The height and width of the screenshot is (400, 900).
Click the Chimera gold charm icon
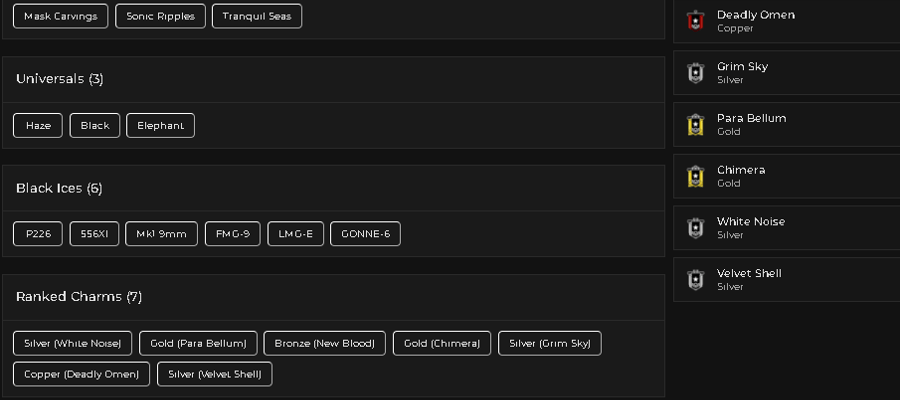(695, 176)
